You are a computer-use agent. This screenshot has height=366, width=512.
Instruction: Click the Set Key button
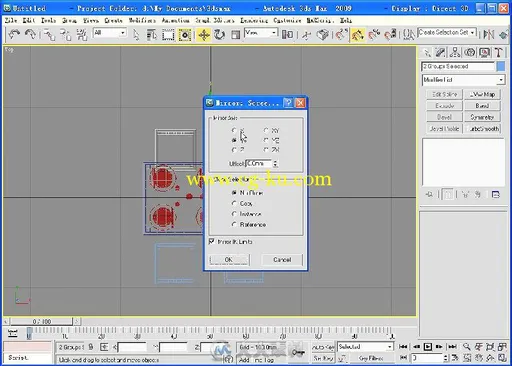323,358
